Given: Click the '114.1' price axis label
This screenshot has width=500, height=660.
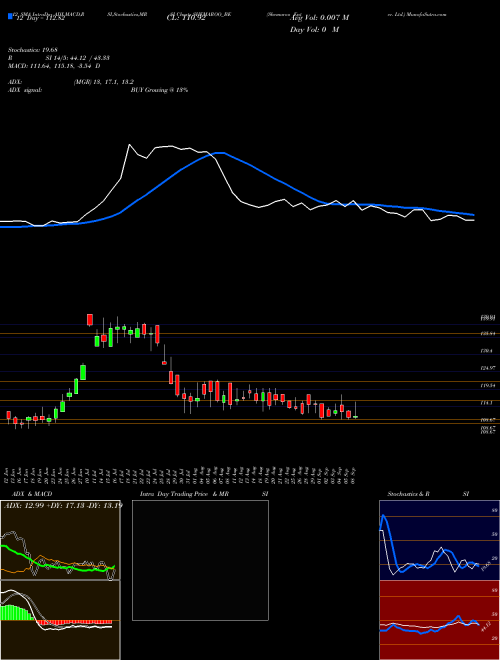Looking at the screenshot, I should click(x=487, y=403).
